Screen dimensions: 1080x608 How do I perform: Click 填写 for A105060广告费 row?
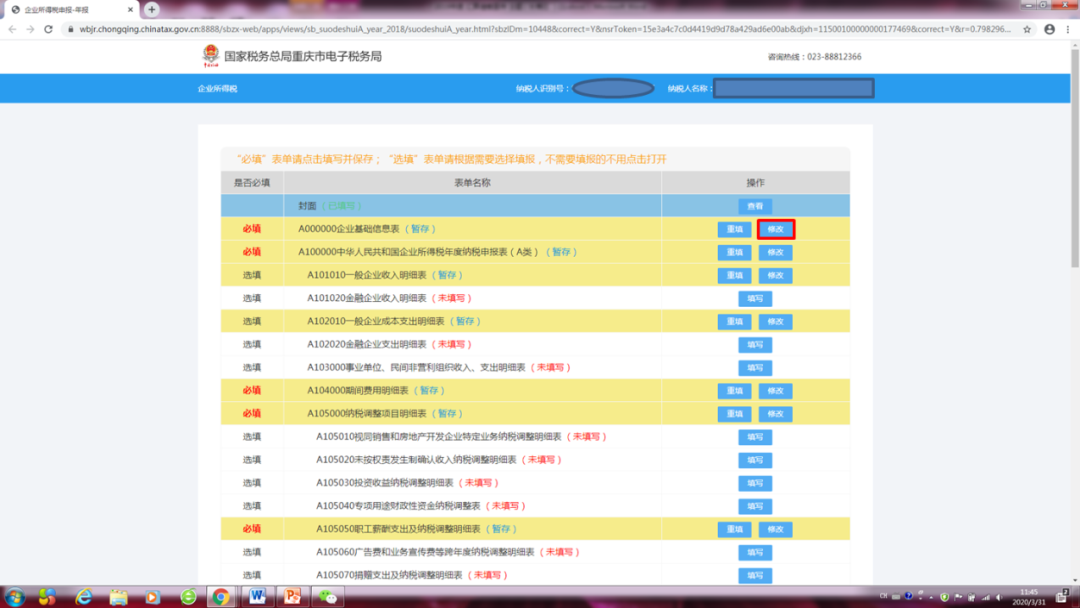coord(755,552)
